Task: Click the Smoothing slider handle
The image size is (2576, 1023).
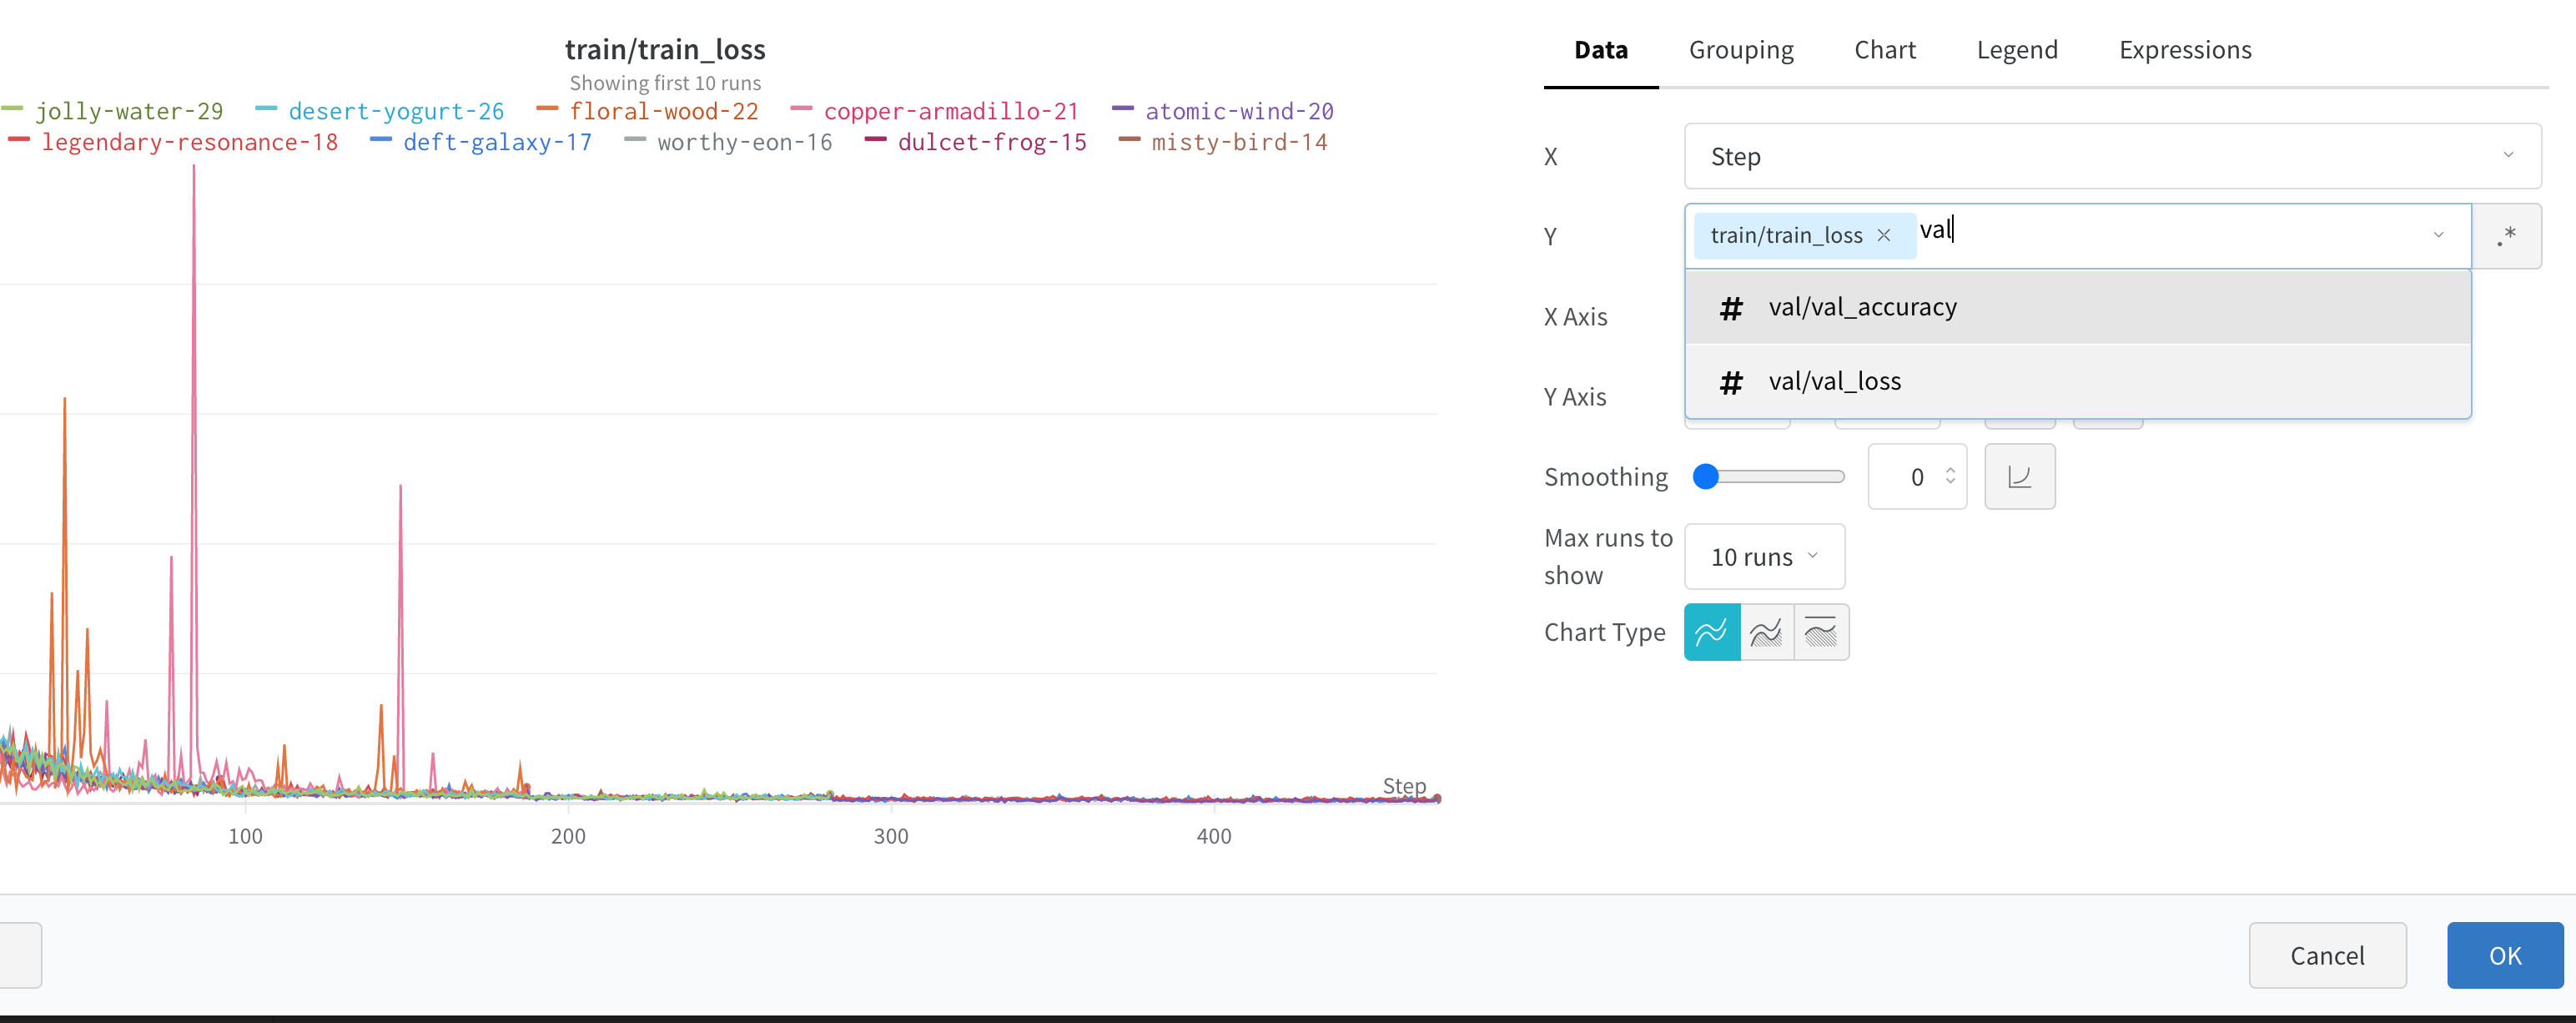Action: [1705, 477]
